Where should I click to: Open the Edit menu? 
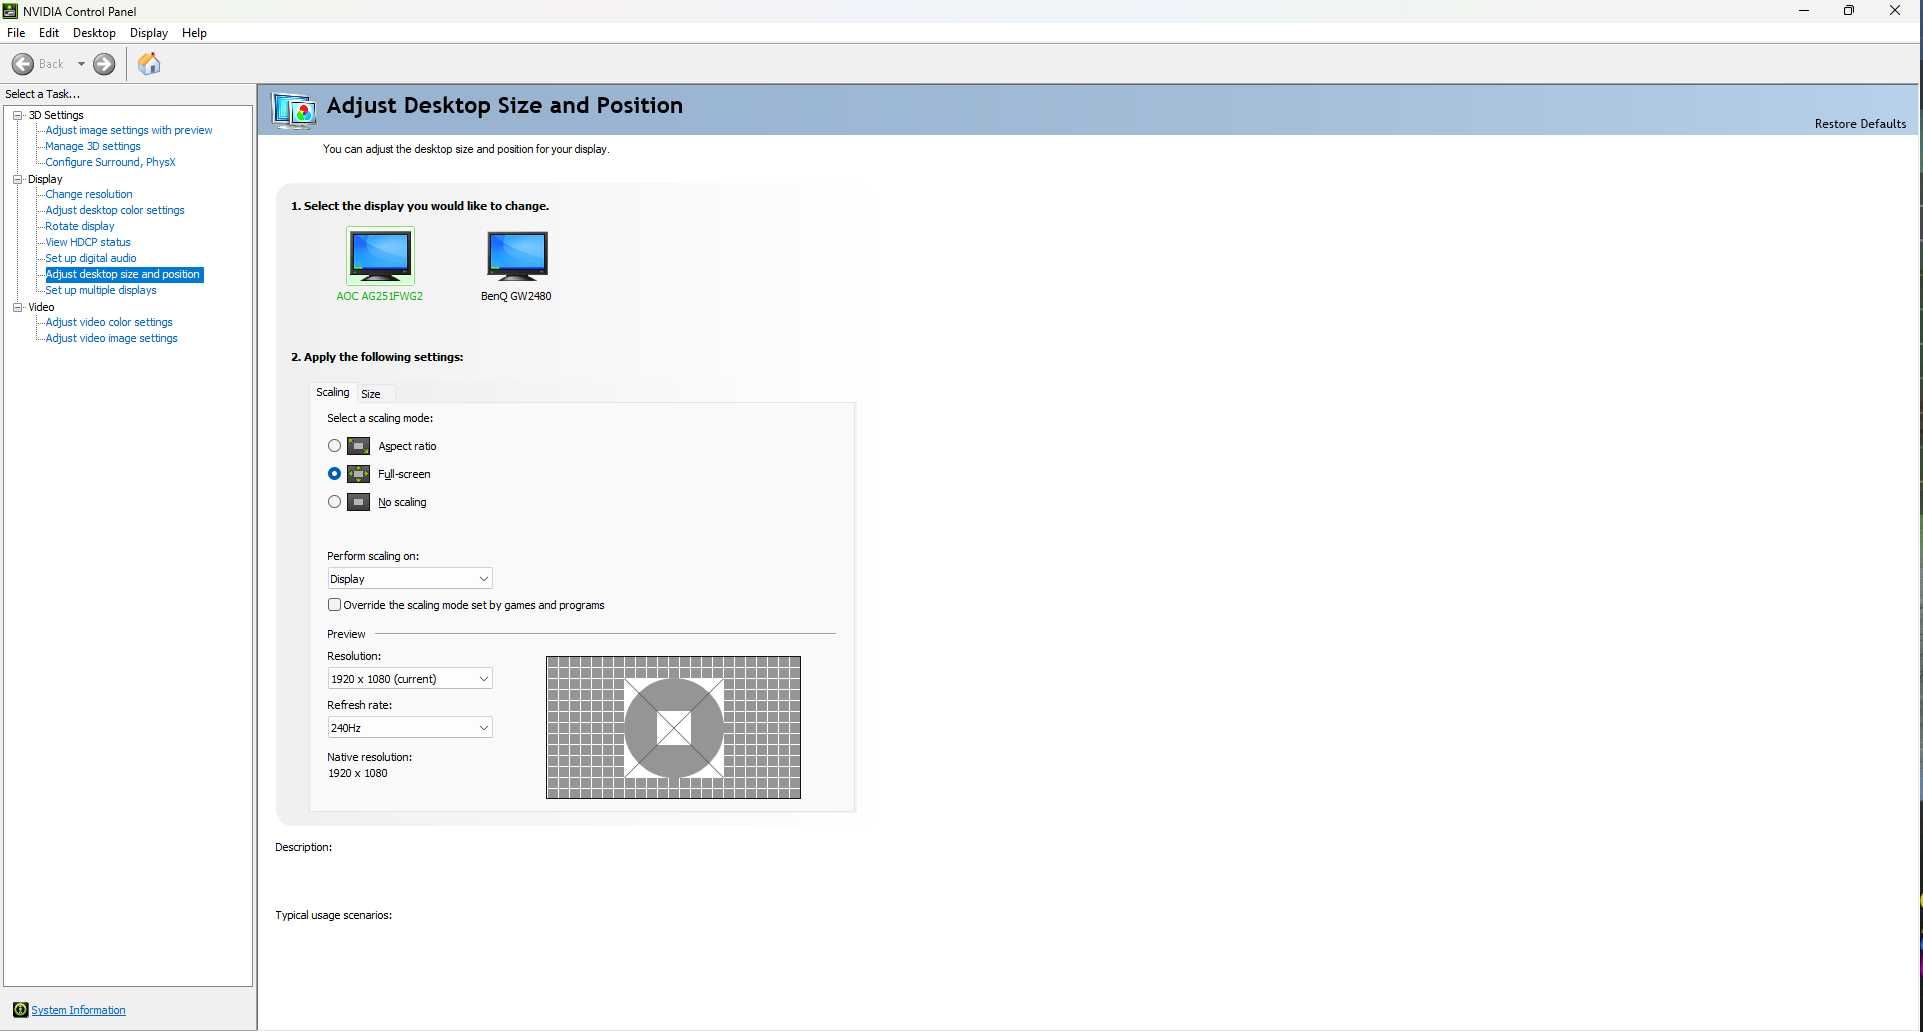(49, 33)
